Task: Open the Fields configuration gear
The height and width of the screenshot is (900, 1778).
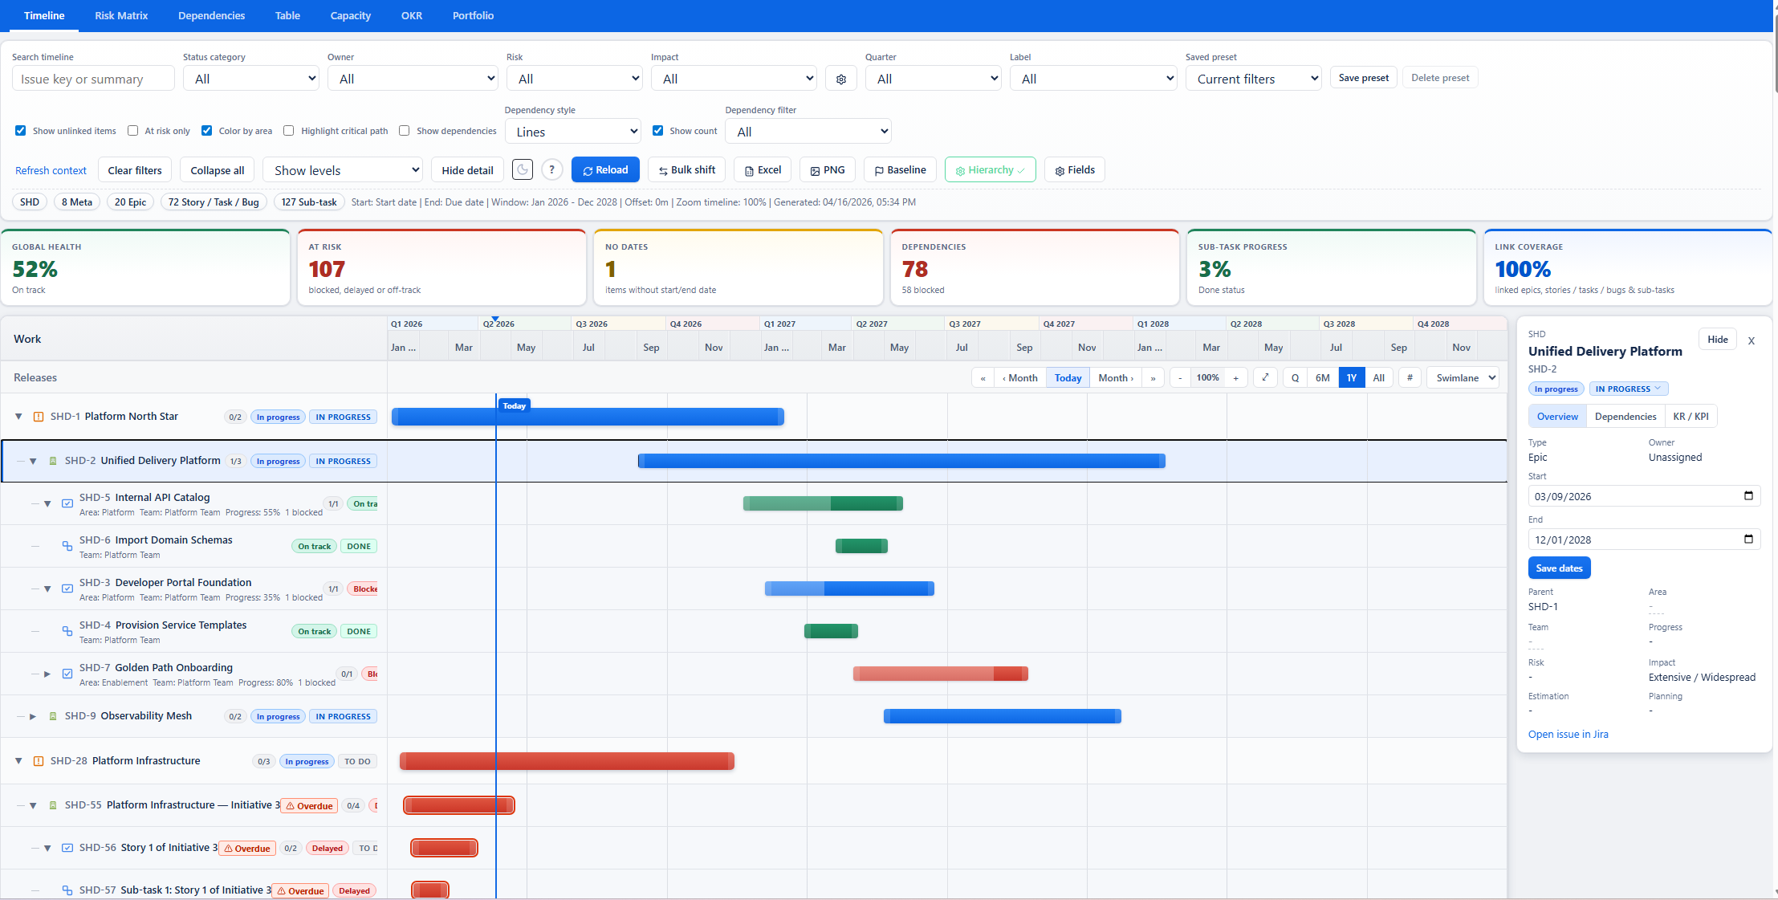Action: point(1074,169)
